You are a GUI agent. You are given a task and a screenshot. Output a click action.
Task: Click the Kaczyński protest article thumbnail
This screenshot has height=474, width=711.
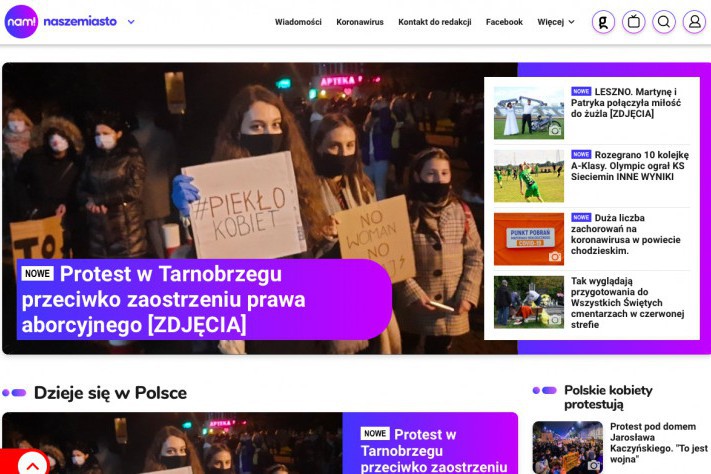coord(567,447)
